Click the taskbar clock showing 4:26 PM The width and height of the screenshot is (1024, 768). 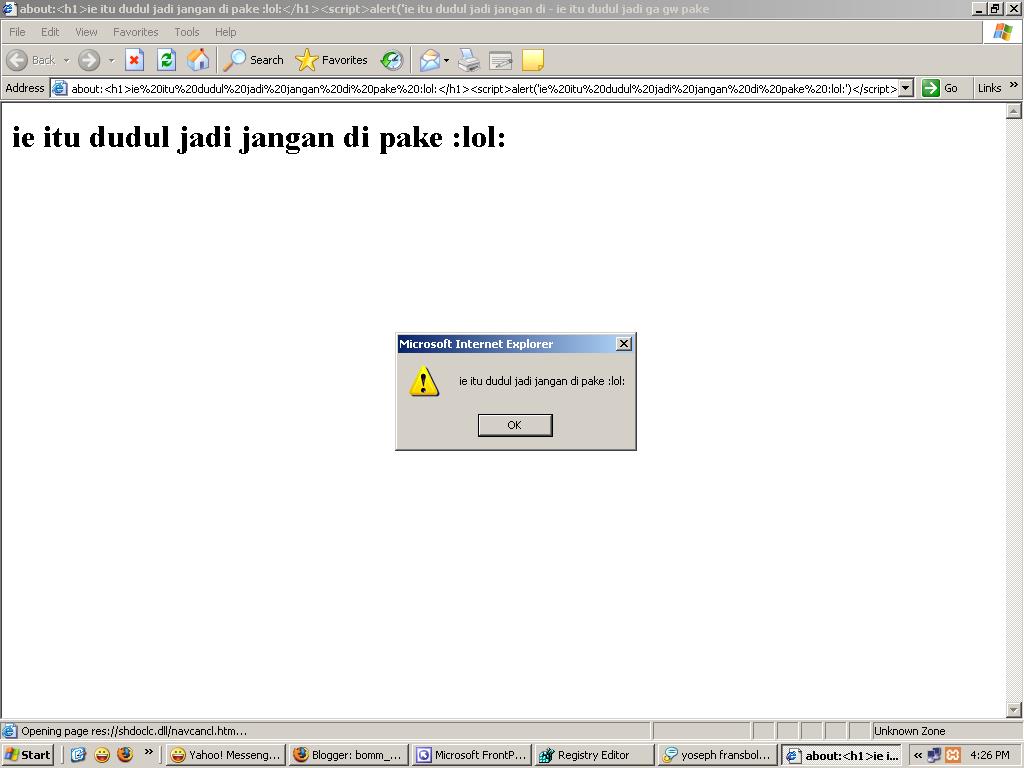[x=990, y=755]
